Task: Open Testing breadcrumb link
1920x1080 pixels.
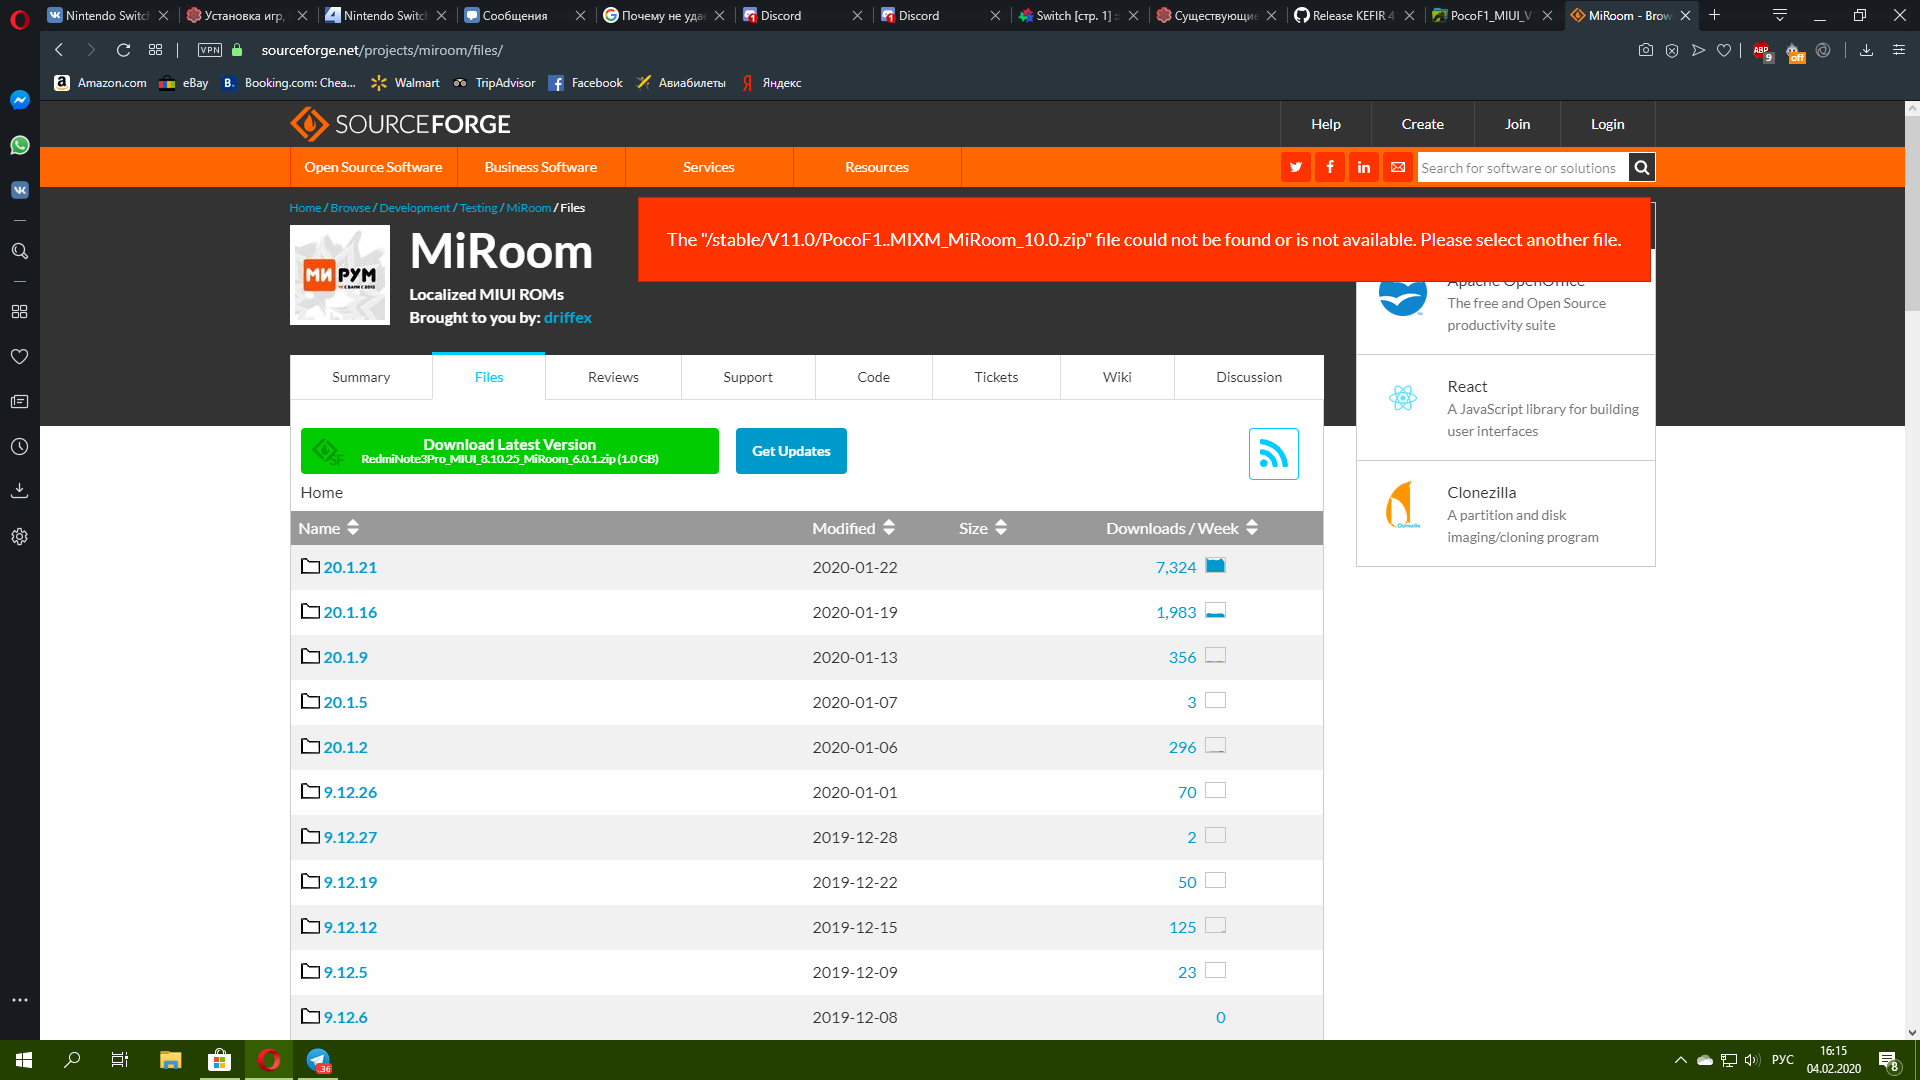Action: (x=478, y=208)
